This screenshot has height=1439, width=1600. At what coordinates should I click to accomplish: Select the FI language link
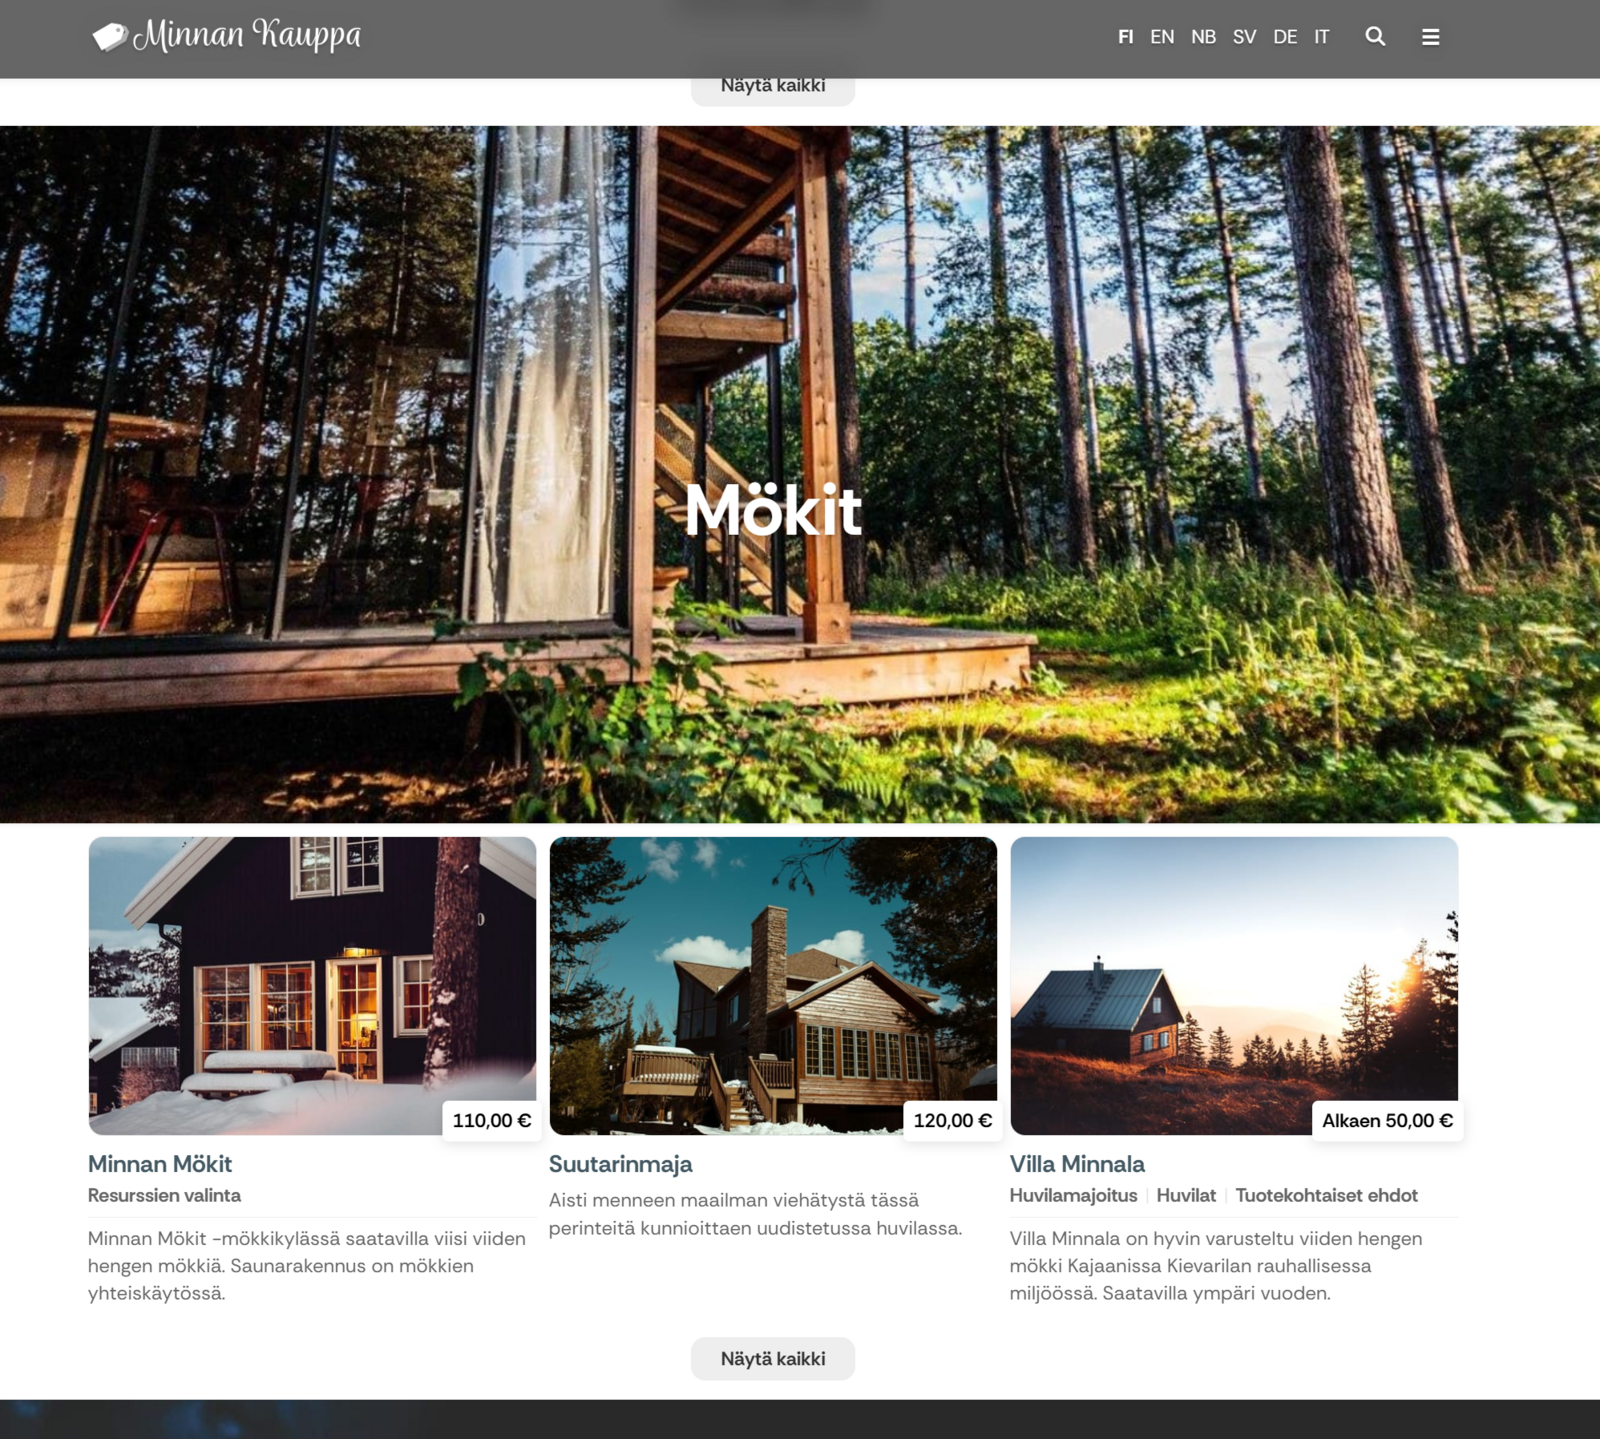point(1125,37)
